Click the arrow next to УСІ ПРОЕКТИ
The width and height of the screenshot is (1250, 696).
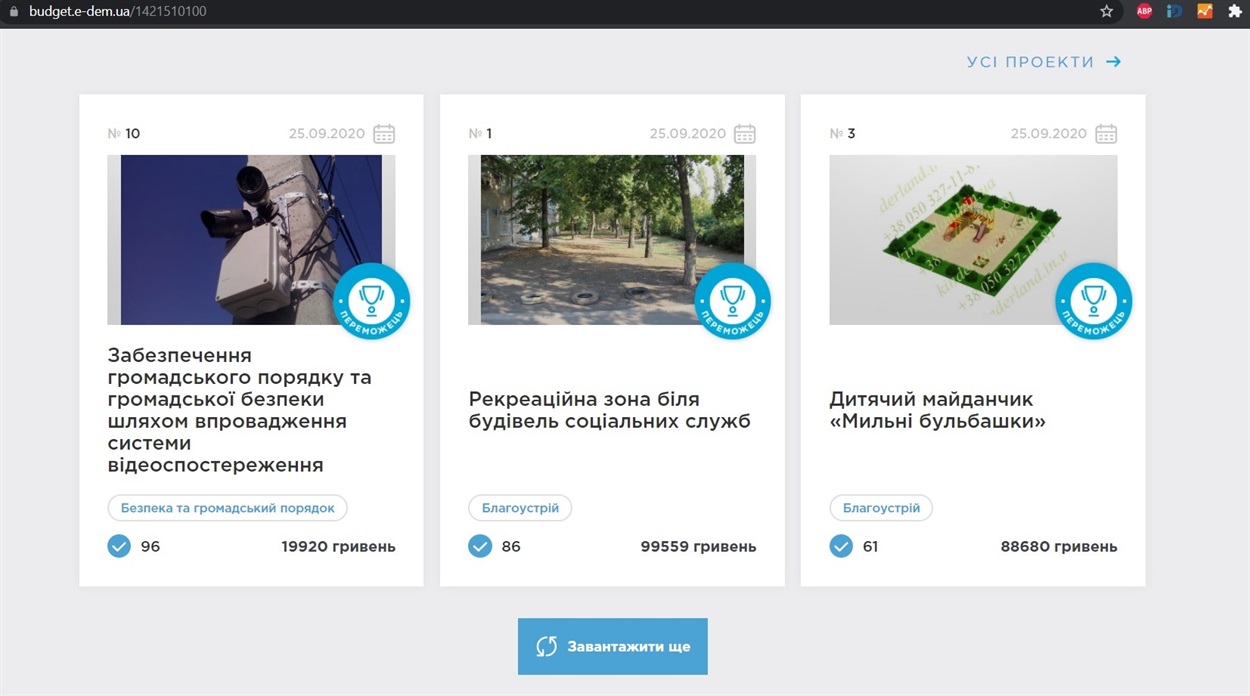point(1113,62)
